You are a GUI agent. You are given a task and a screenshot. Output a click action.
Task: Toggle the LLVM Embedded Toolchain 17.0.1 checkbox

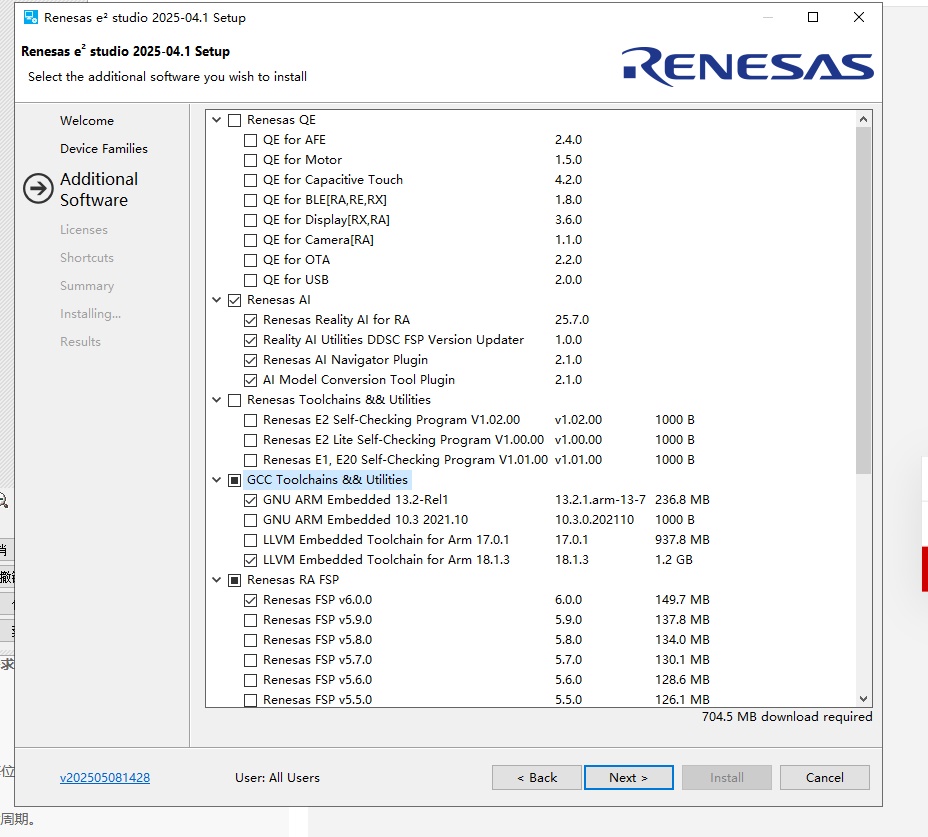(x=250, y=540)
